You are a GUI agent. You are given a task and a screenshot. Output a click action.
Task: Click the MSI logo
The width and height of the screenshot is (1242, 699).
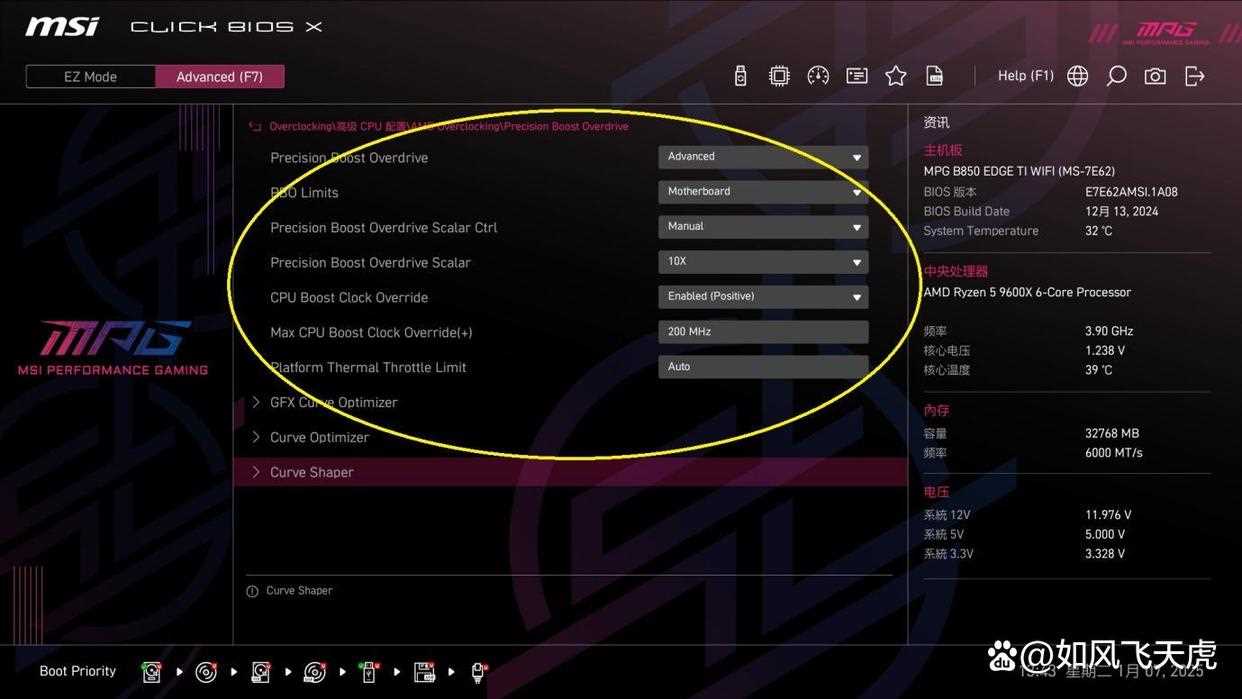[x=62, y=27]
